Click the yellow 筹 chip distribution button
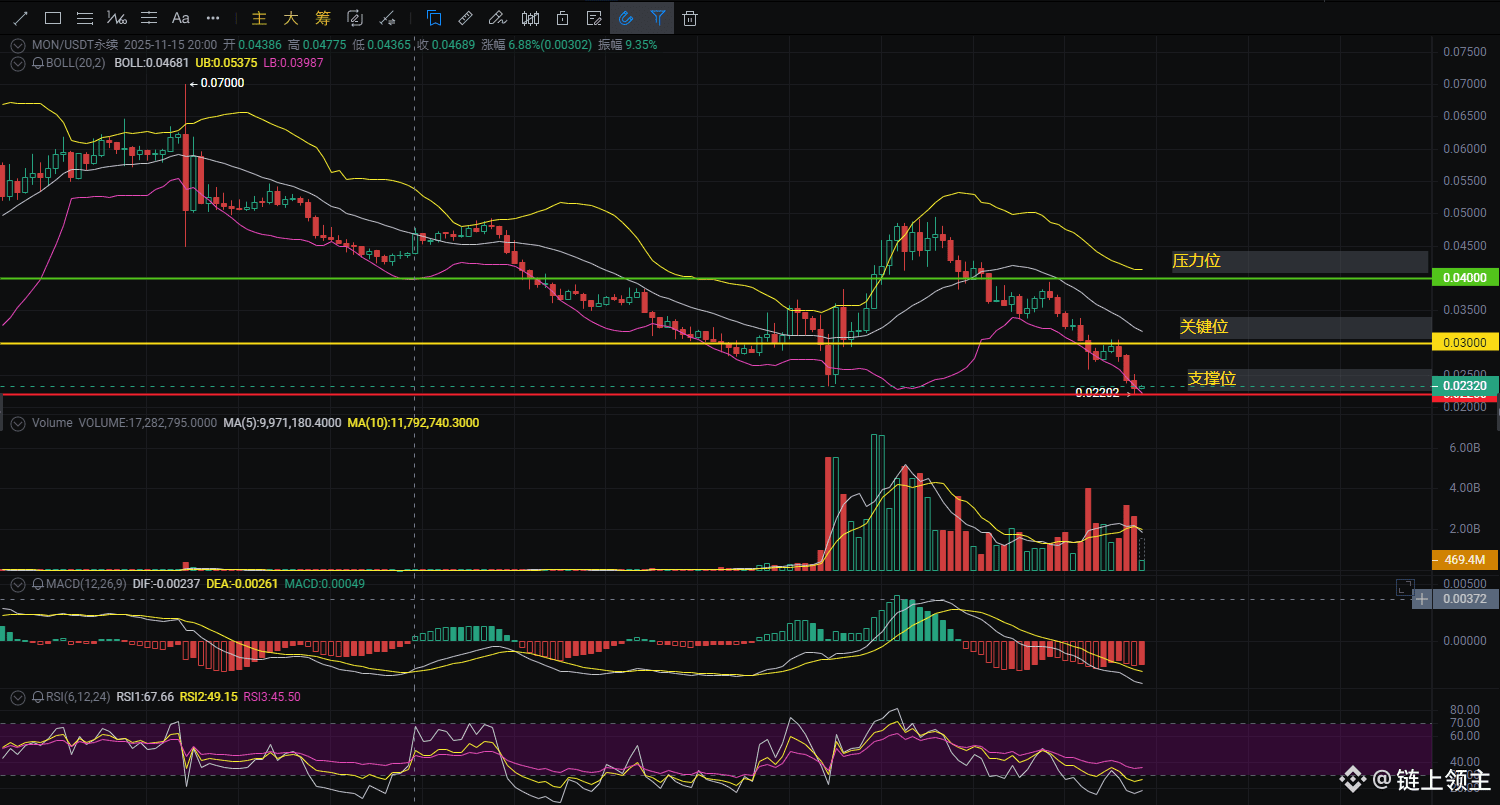The image size is (1500, 805). coord(322,18)
